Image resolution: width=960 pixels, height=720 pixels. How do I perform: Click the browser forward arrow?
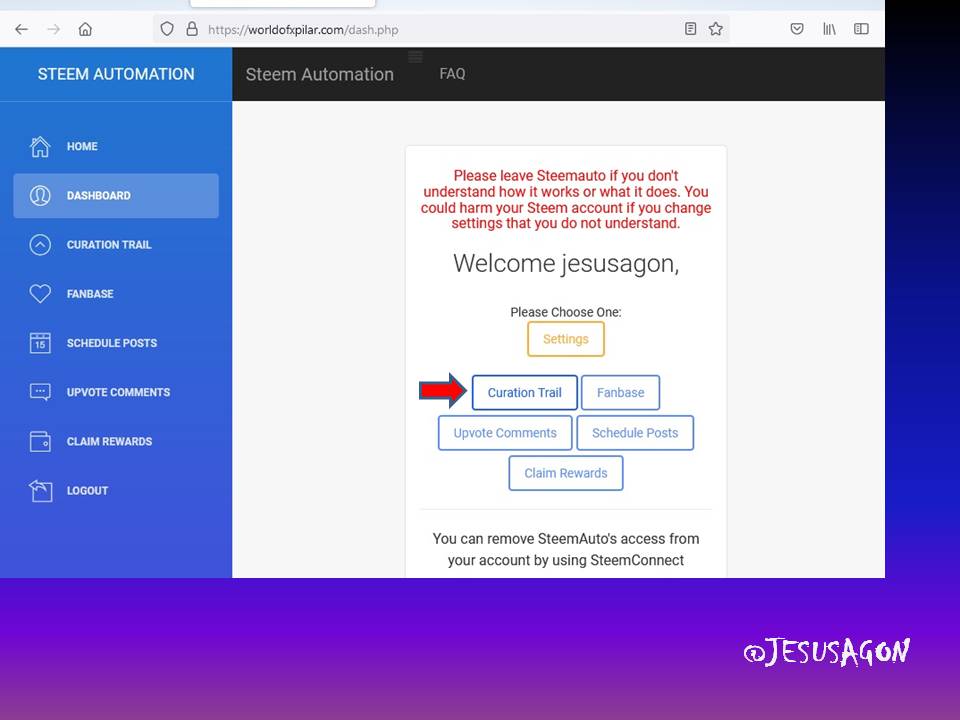coord(54,29)
